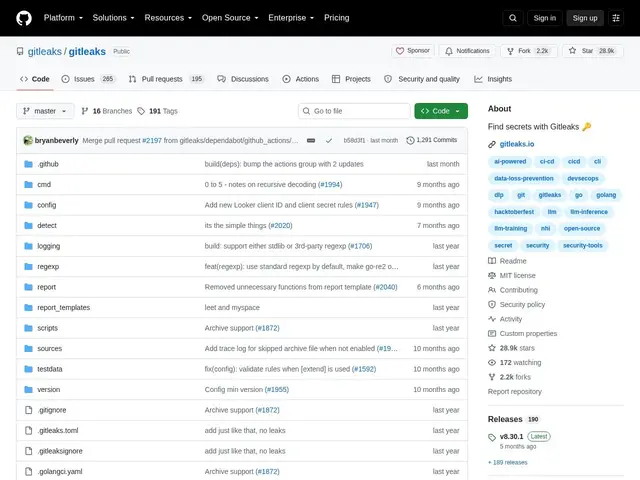Switch to the Discussions tab
Image resolution: width=640 pixels, height=480 pixels.
(x=243, y=79)
